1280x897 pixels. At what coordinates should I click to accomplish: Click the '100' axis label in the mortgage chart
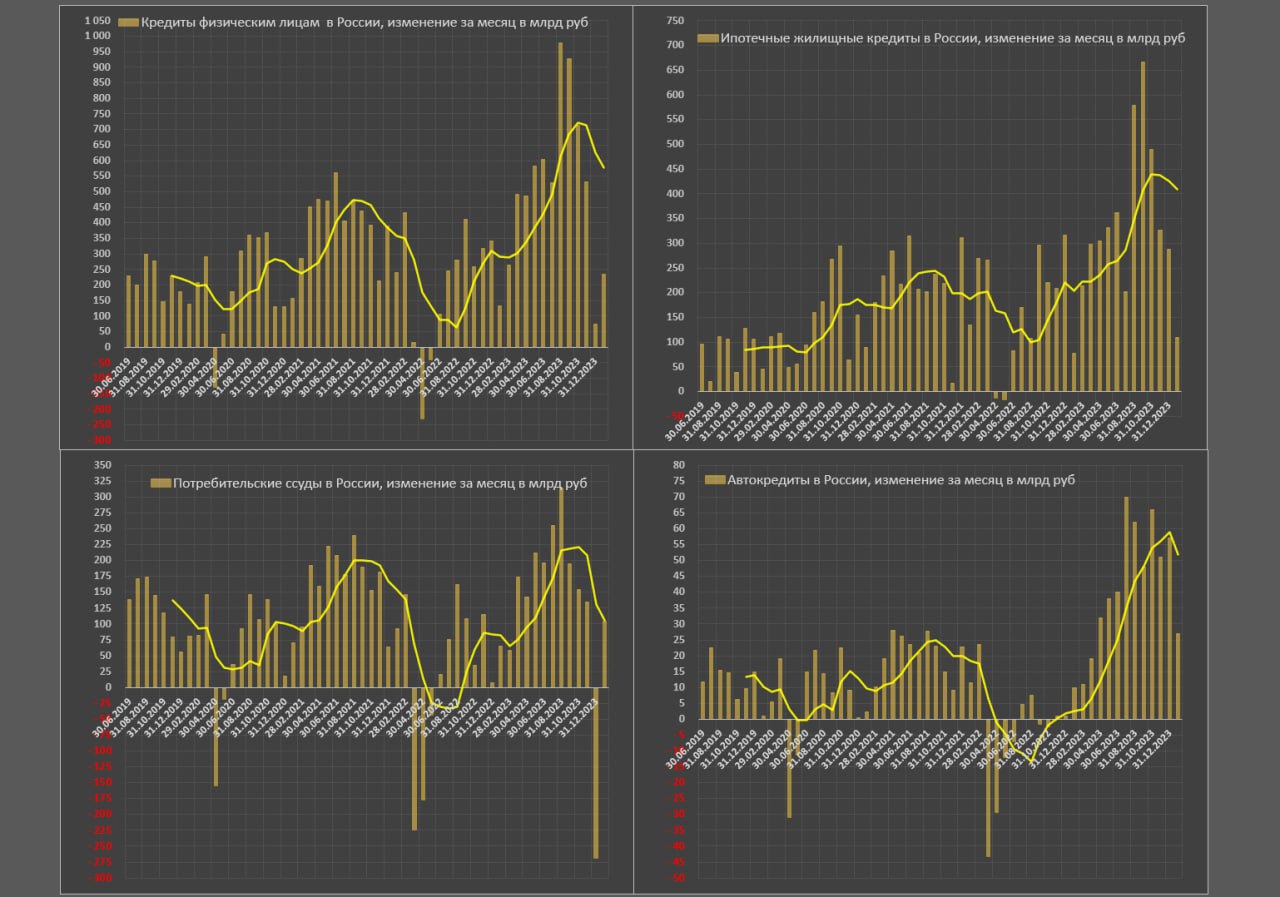tap(676, 342)
